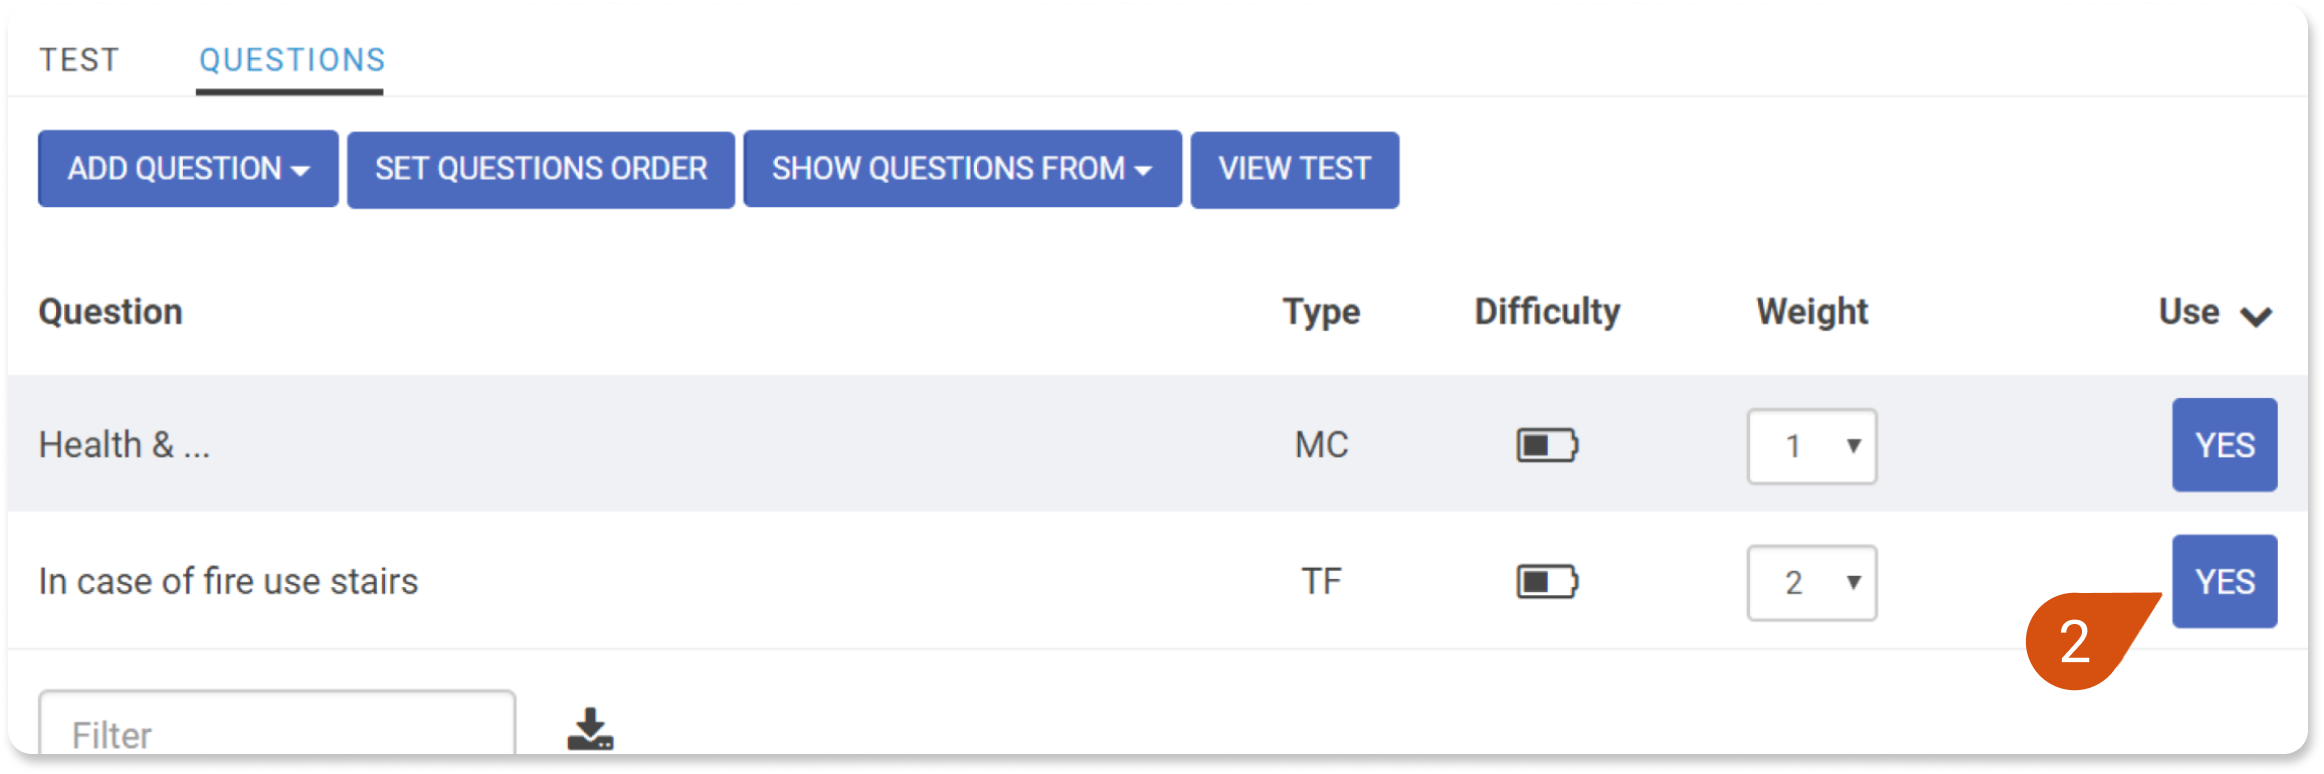
Task: Open the 'In case of fire use stairs' question
Action: (x=228, y=581)
